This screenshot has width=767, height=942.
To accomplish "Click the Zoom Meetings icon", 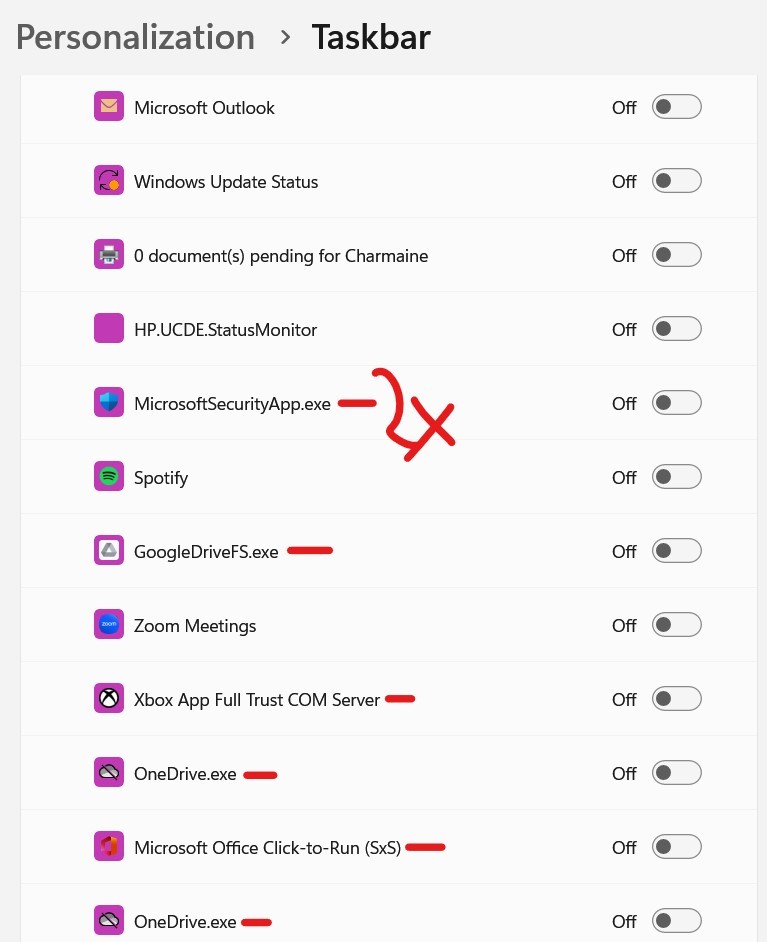I will tap(108, 624).
